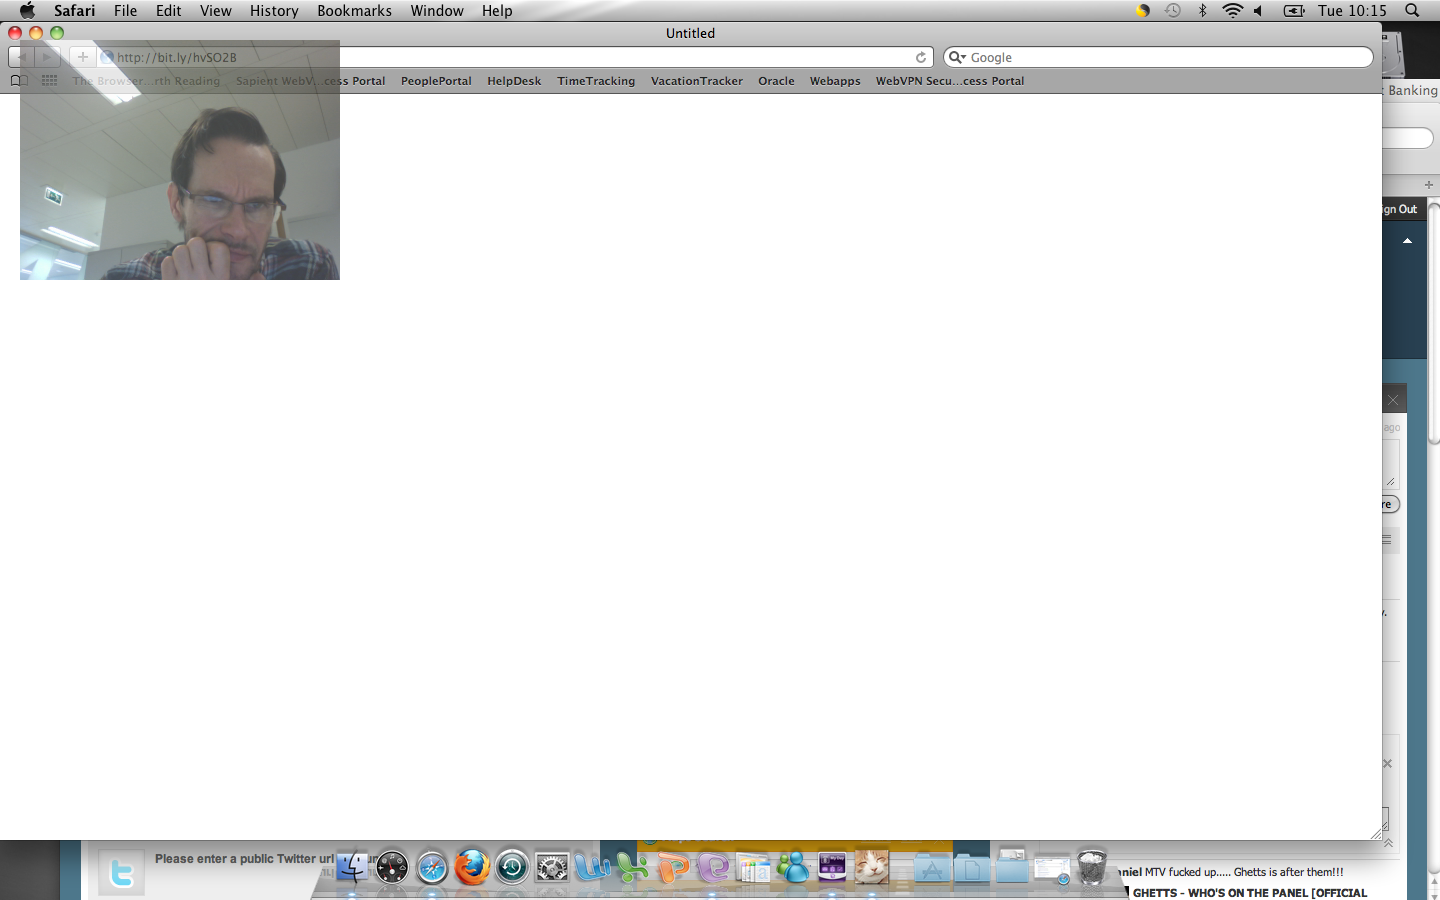
Task: Toggle the Wi-Fi status menu
Action: (x=1232, y=11)
